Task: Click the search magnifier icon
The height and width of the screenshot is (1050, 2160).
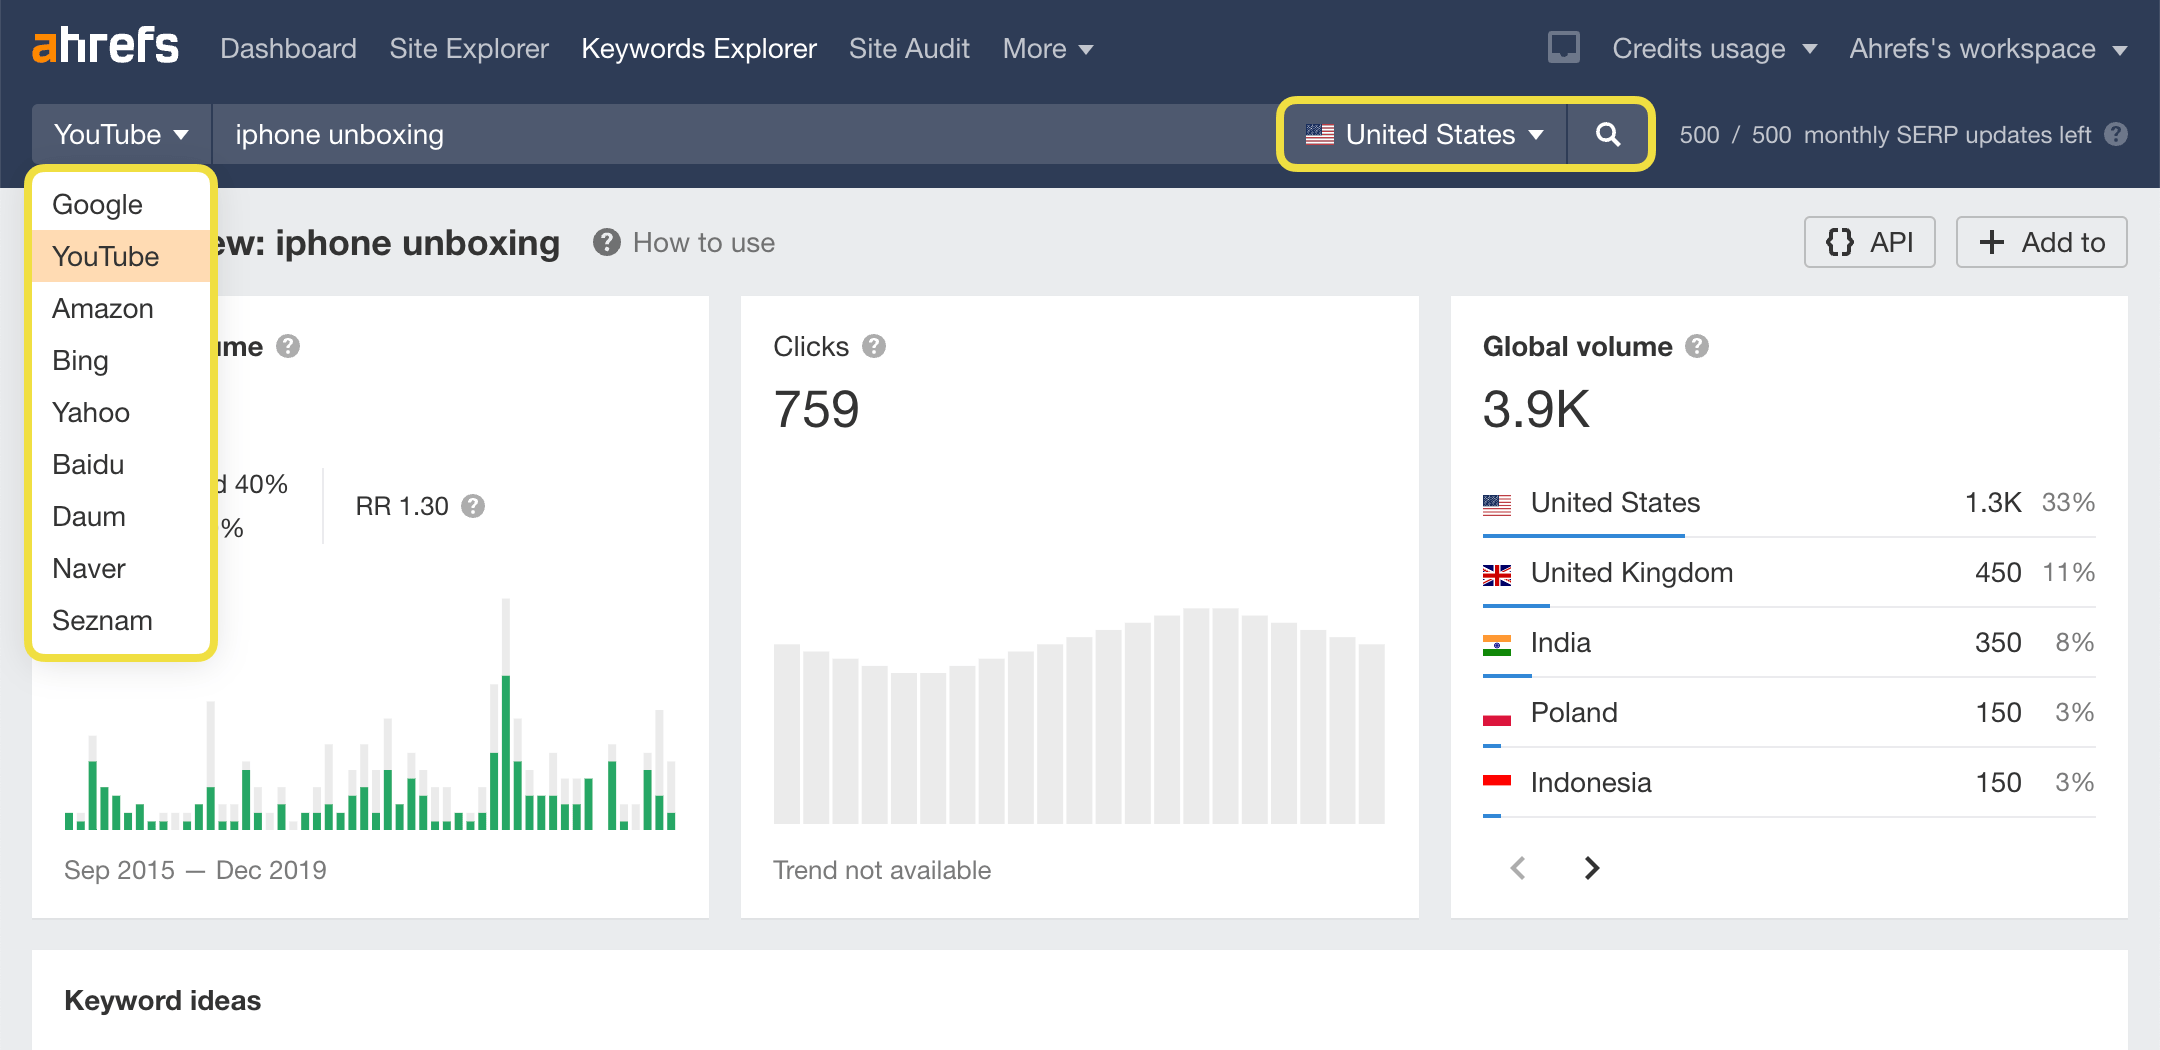Action: [x=1607, y=134]
